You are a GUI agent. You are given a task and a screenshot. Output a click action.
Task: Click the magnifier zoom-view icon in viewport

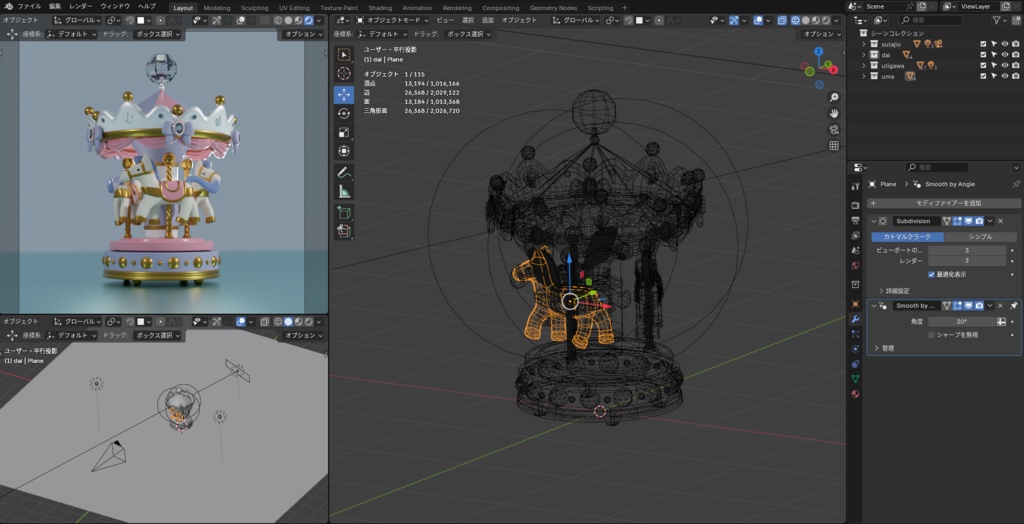pos(834,97)
